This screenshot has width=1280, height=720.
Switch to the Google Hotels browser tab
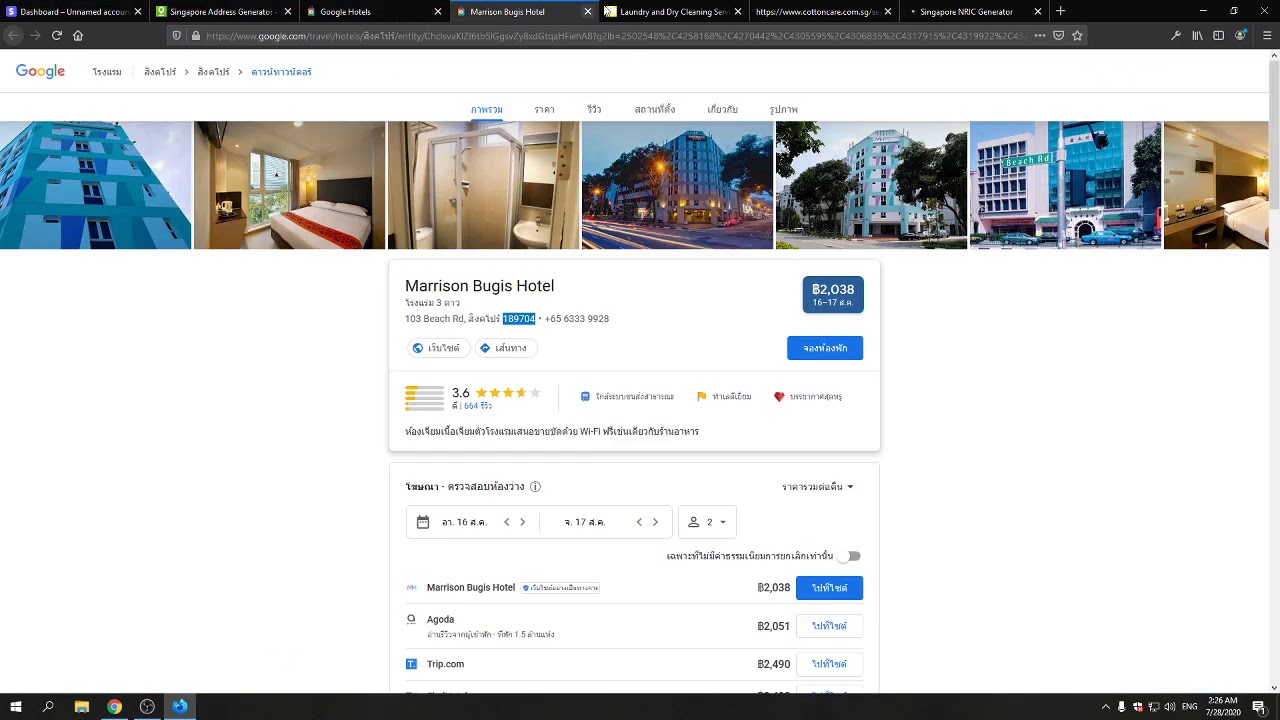coord(373,11)
